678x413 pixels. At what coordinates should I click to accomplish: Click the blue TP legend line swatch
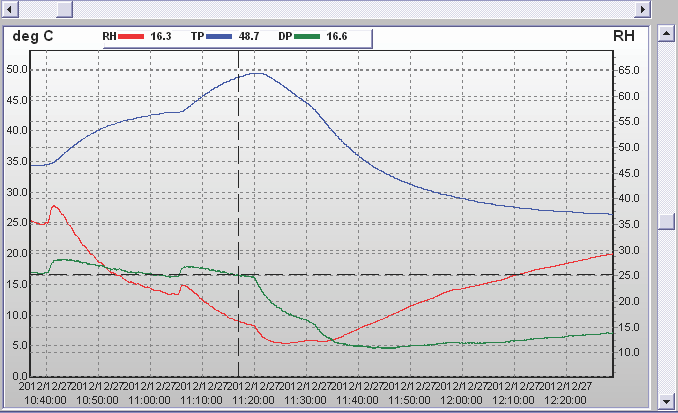click(218, 36)
